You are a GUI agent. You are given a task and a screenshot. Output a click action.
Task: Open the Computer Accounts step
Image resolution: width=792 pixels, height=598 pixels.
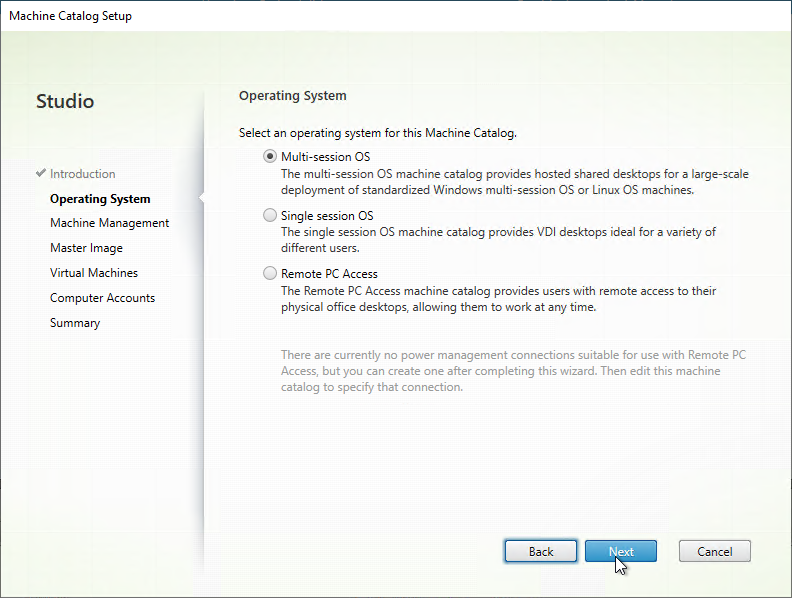(x=103, y=298)
